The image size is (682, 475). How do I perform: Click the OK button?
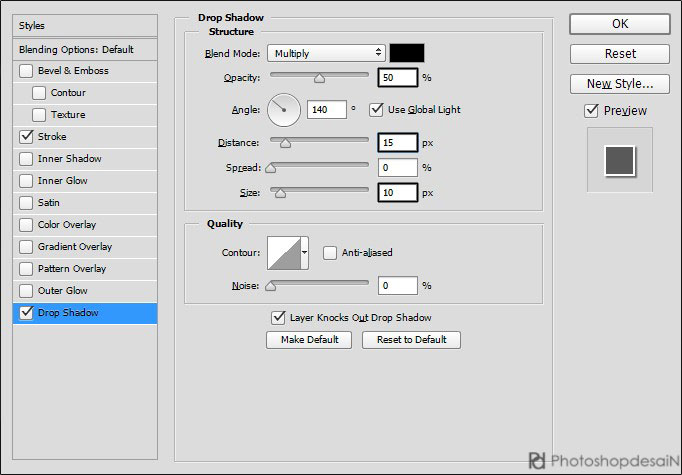[x=619, y=24]
